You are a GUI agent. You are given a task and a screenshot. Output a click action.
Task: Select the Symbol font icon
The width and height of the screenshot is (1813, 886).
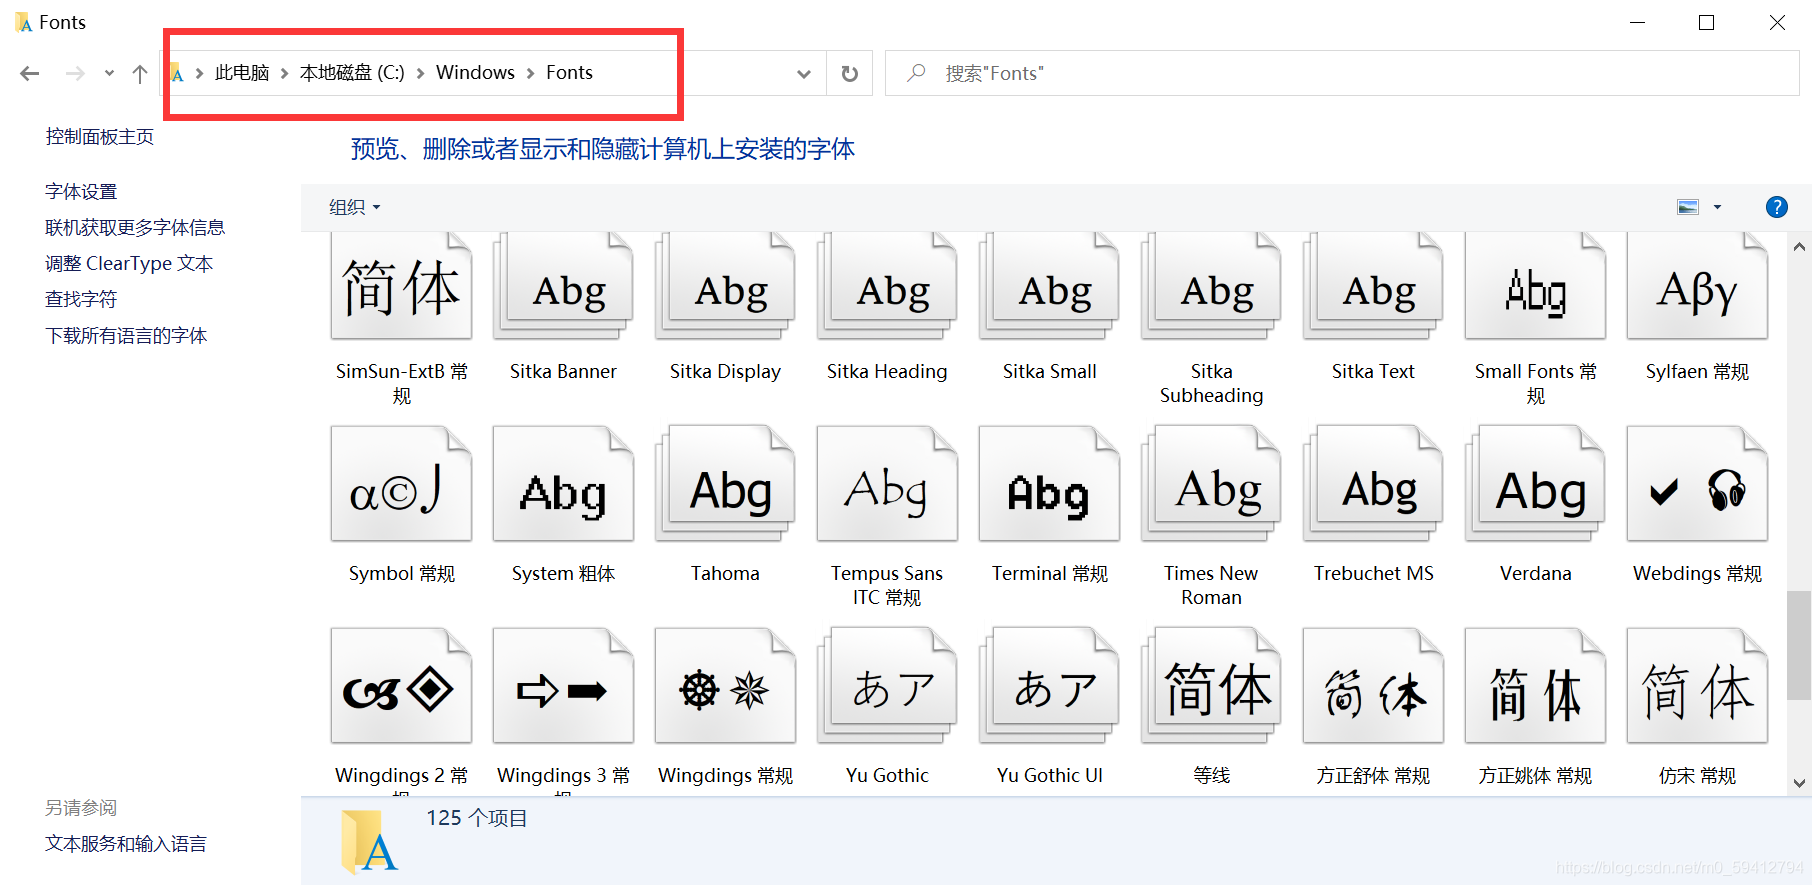point(402,484)
